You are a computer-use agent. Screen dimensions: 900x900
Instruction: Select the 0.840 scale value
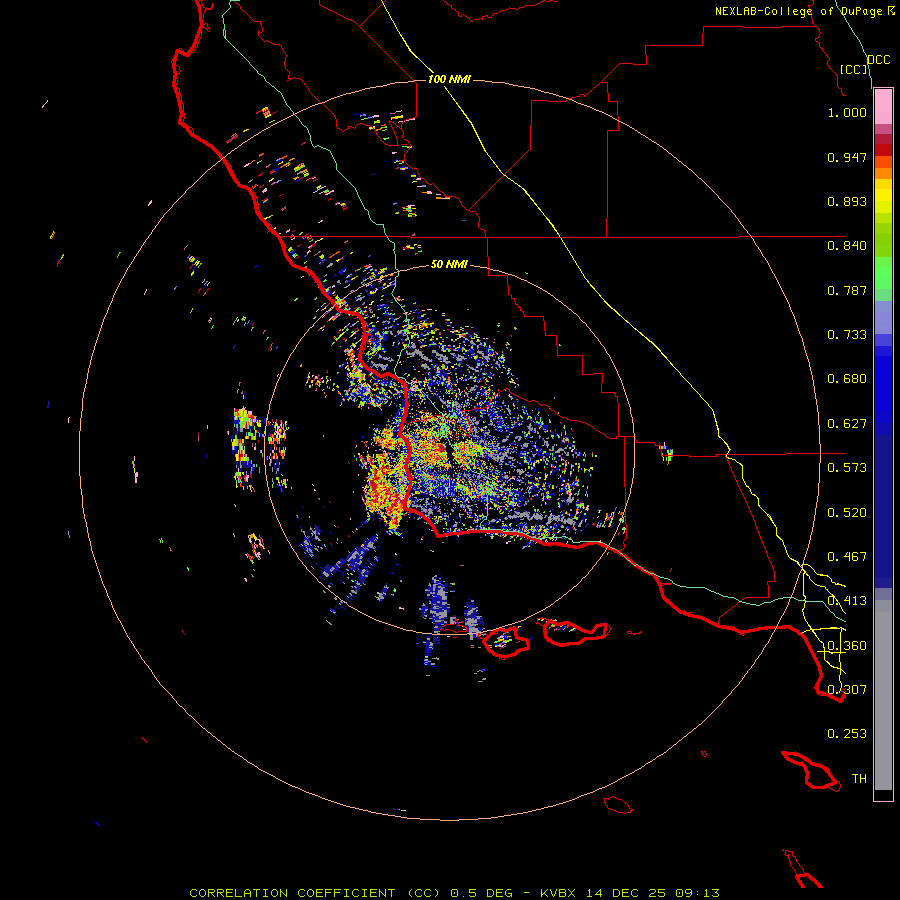click(847, 246)
